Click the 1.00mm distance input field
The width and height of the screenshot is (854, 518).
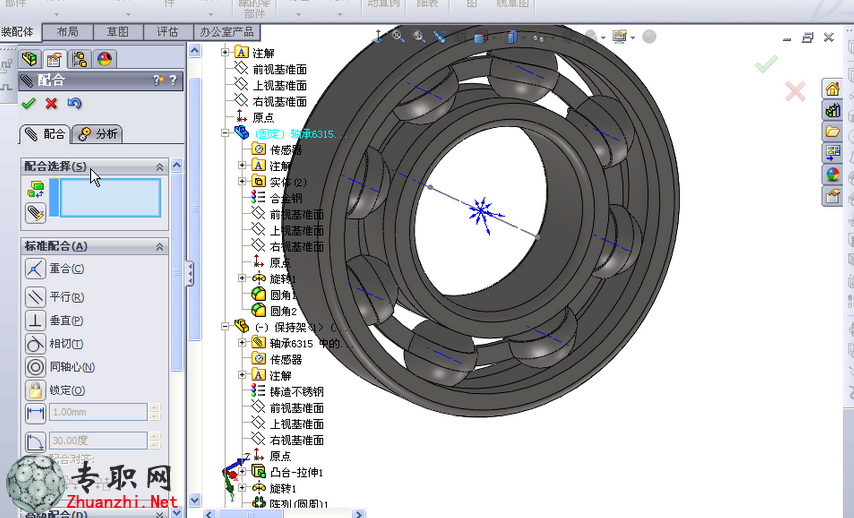(x=98, y=412)
